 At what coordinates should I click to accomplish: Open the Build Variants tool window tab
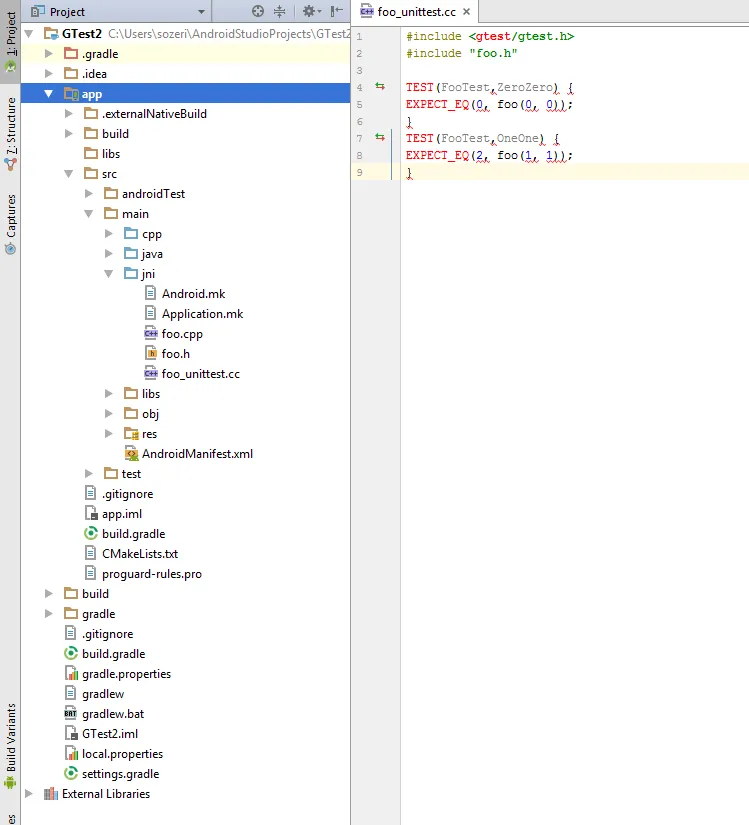pos(11,746)
